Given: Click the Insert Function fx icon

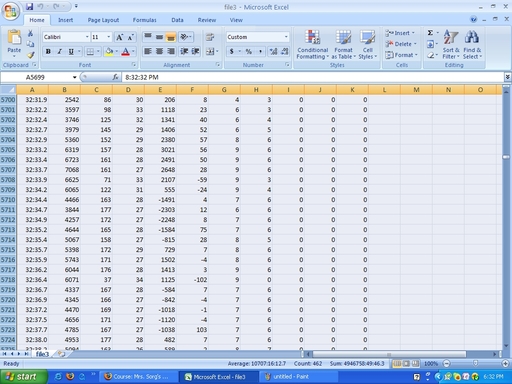Looking at the screenshot, I should coord(115,77).
